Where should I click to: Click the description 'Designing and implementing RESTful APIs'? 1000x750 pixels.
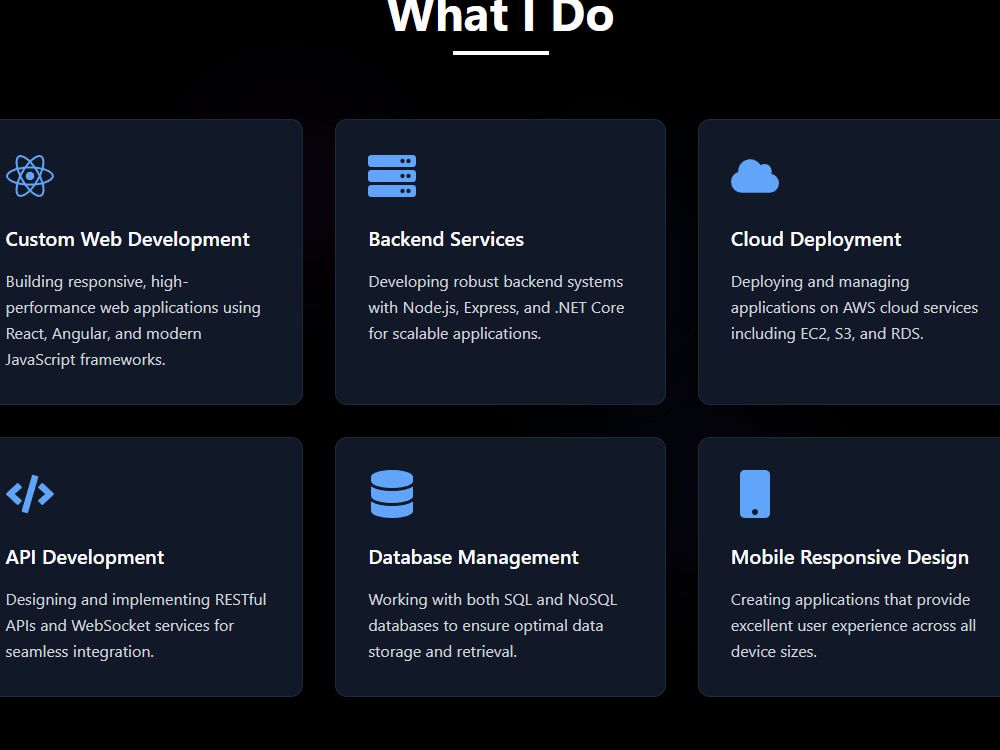136,626
